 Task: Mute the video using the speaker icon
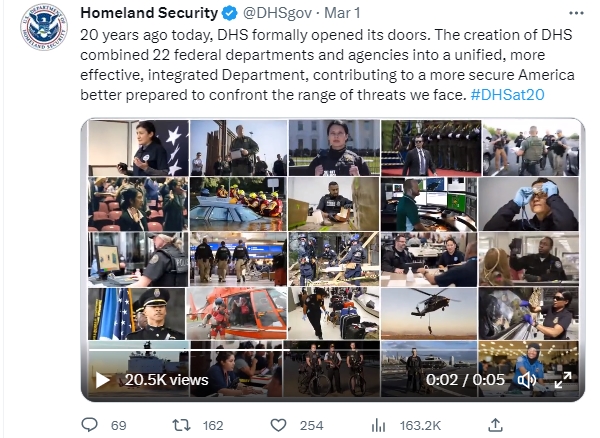coord(527,380)
